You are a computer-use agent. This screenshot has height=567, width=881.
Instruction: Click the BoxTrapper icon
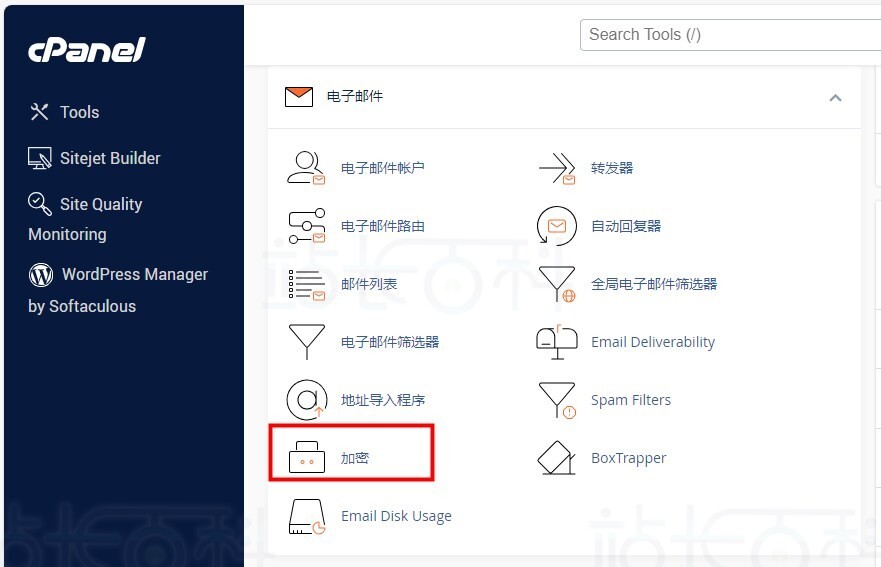click(556, 458)
